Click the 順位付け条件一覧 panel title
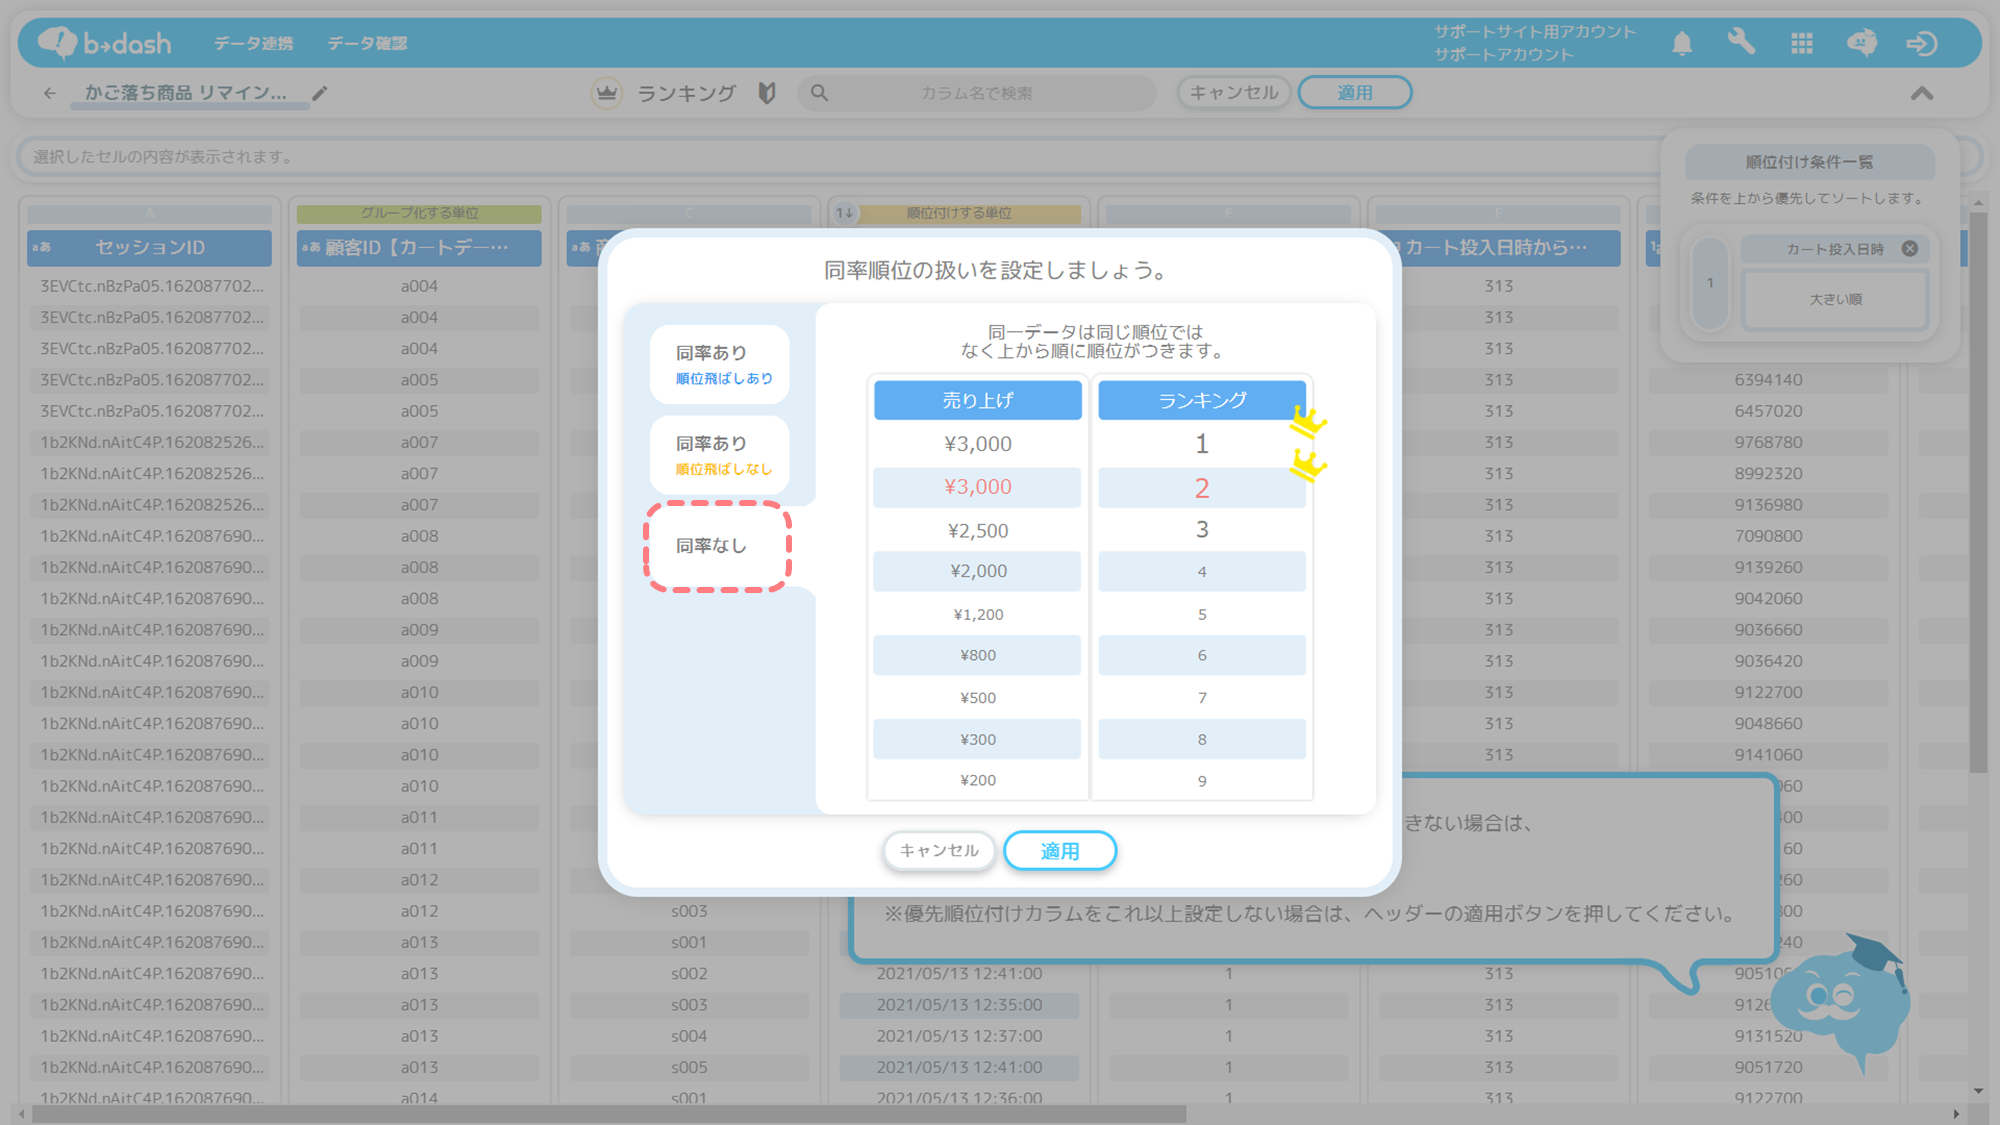 click(1809, 162)
